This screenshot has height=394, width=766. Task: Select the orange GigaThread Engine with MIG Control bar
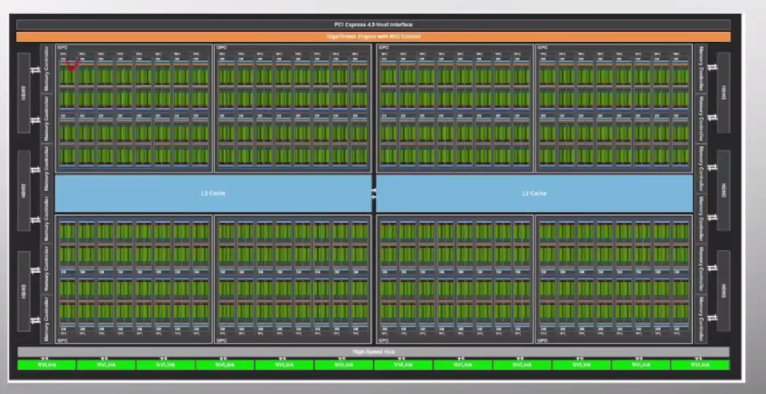pyautogui.click(x=373, y=37)
